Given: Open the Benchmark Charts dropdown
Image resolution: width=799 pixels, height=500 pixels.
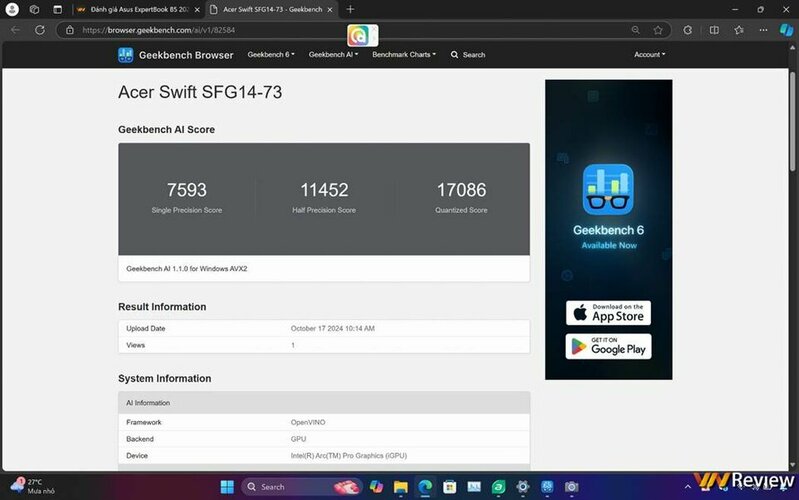Looking at the screenshot, I should (404, 55).
